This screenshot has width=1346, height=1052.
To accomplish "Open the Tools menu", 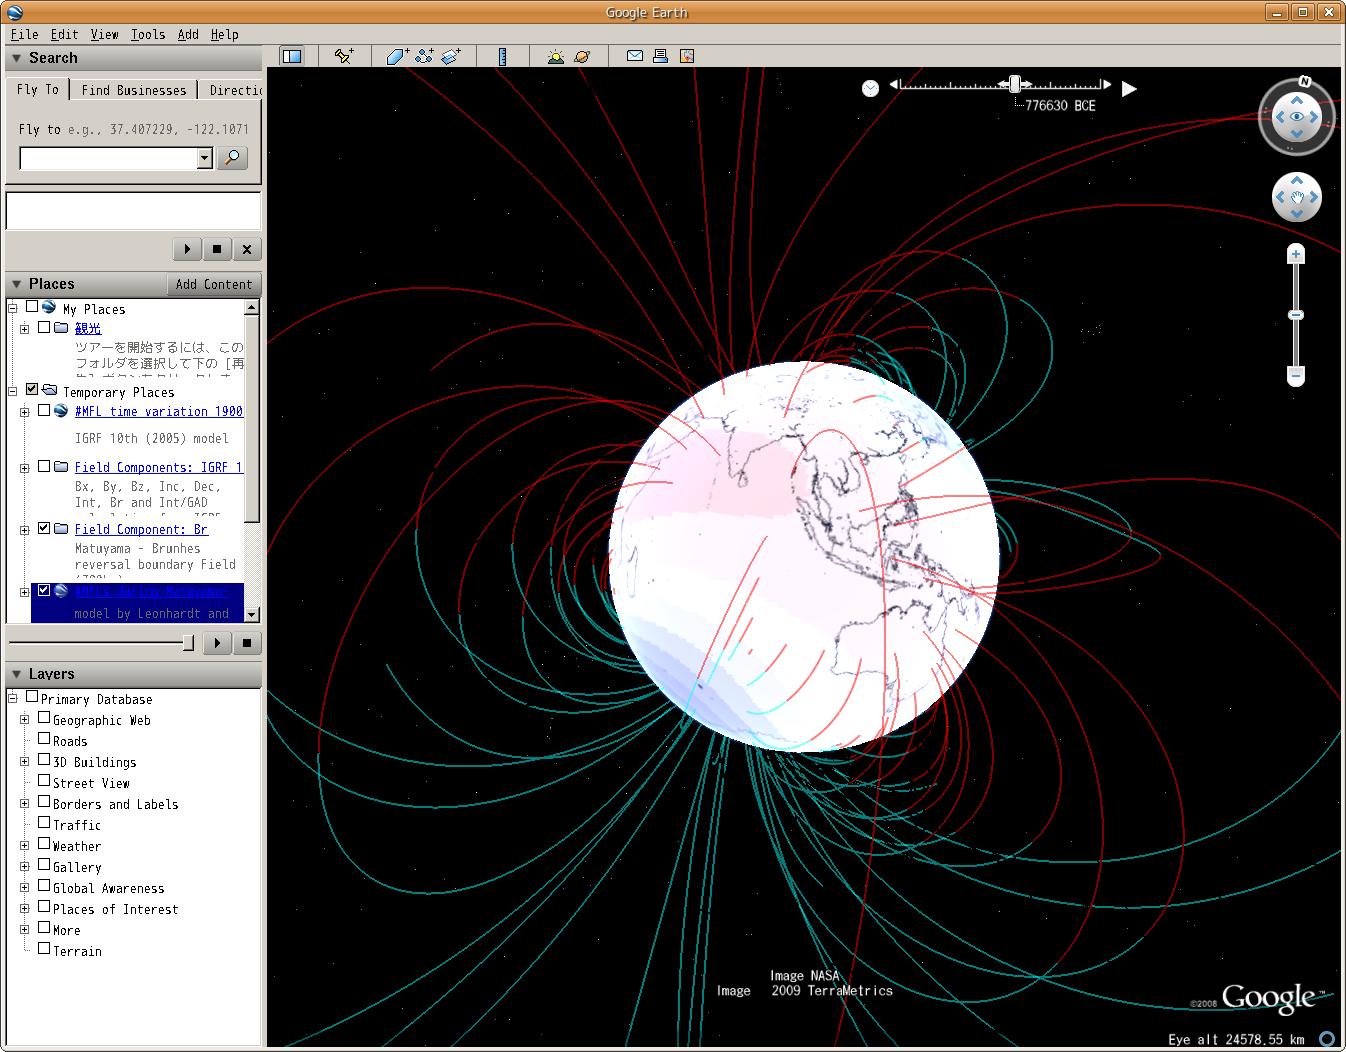I will click(x=148, y=34).
